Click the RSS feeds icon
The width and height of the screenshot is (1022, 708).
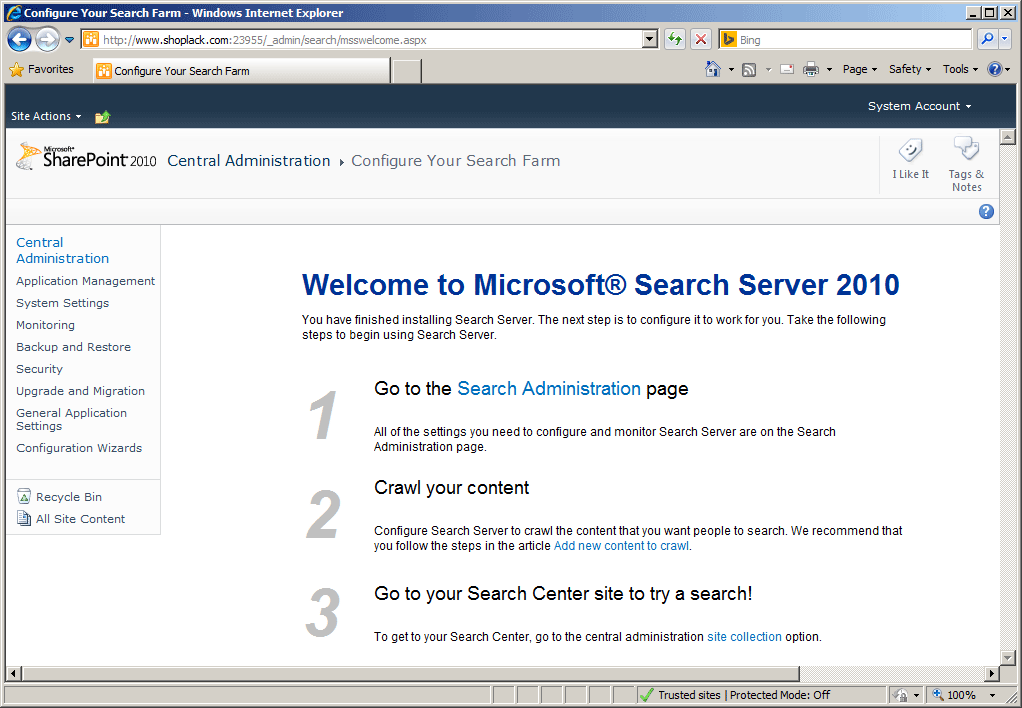coord(750,69)
